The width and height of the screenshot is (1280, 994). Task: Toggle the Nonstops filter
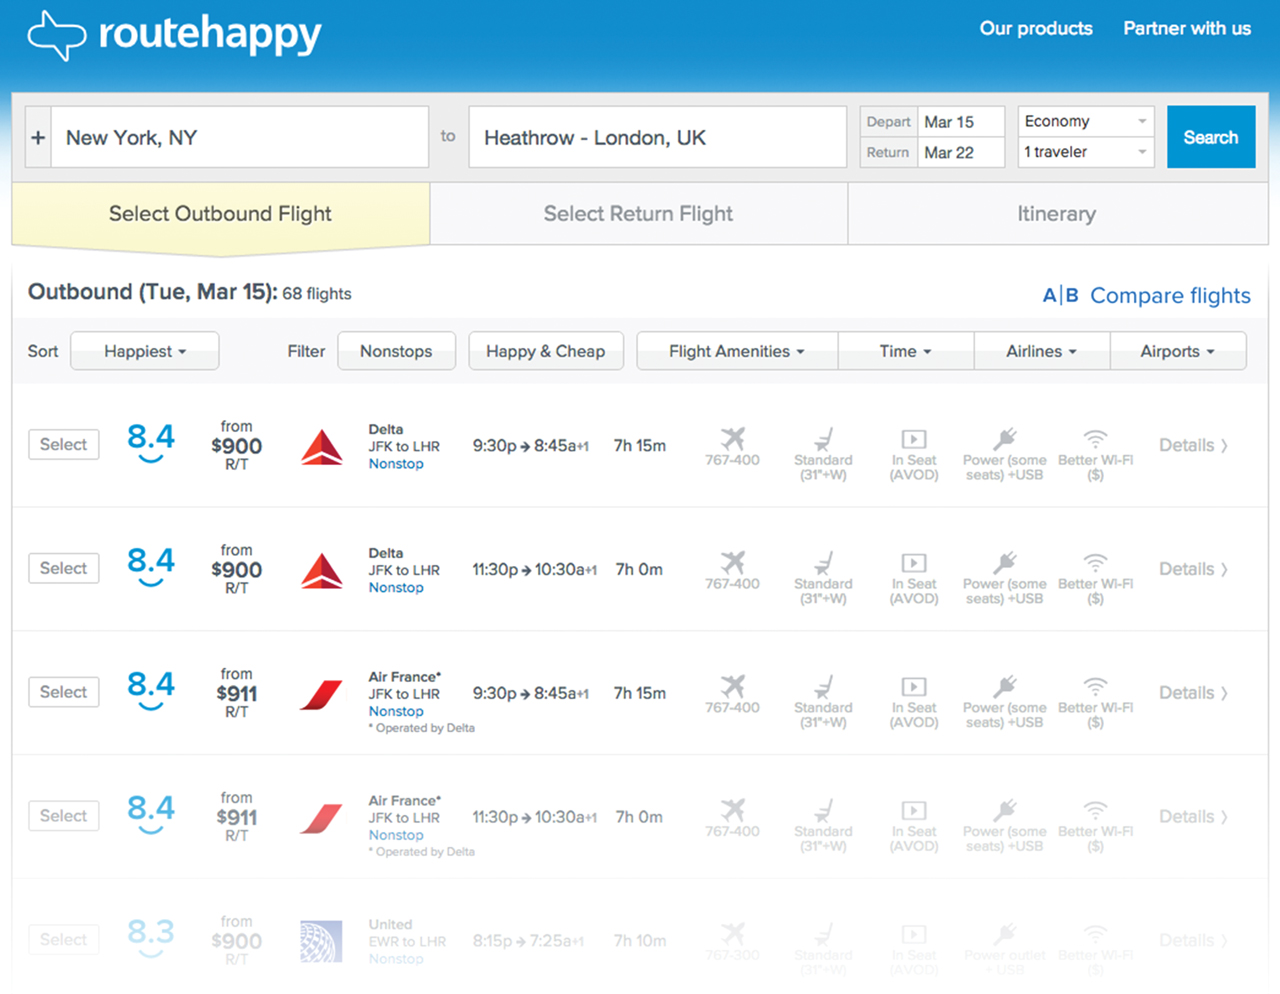pos(396,351)
